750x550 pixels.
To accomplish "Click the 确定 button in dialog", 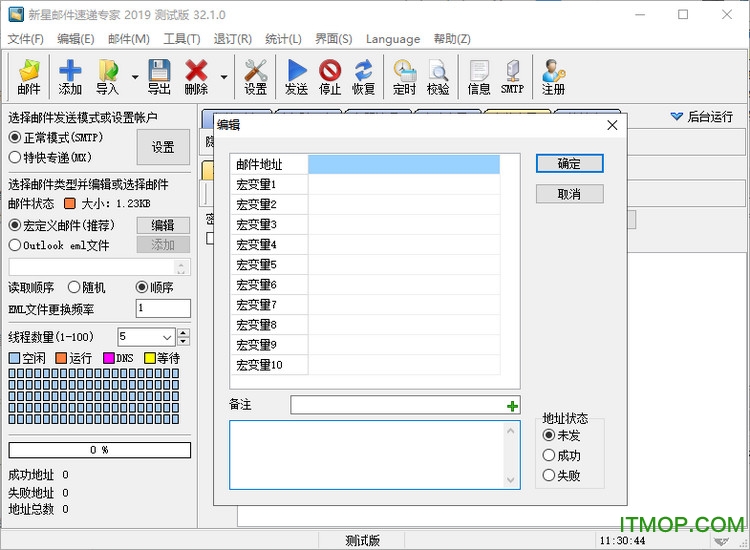I will click(x=569, y=163).
